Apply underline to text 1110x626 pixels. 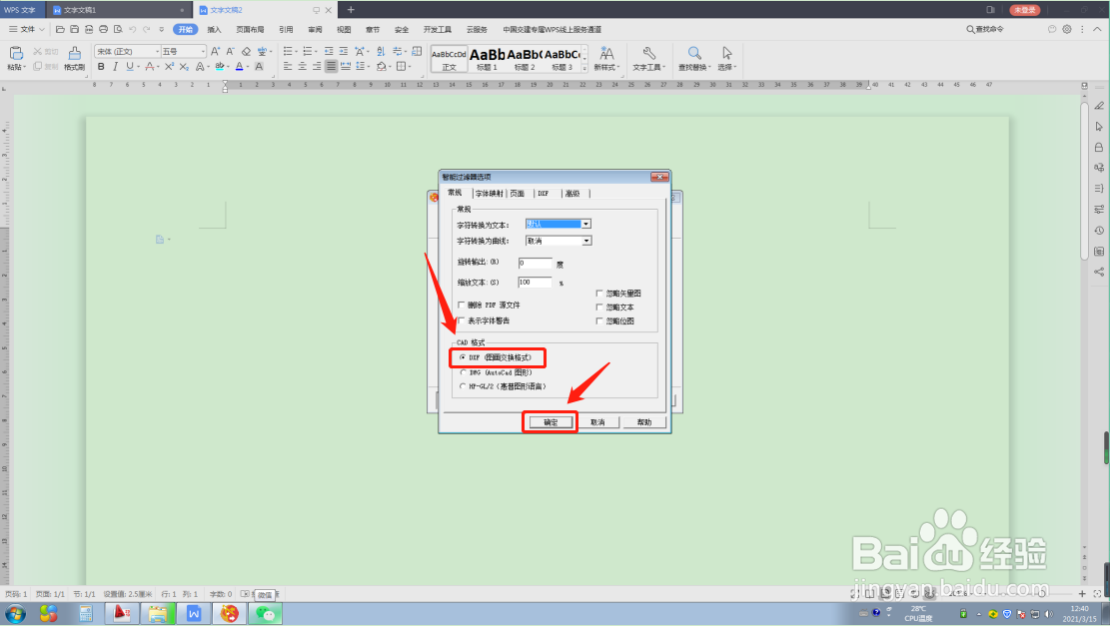coord(130,67)
